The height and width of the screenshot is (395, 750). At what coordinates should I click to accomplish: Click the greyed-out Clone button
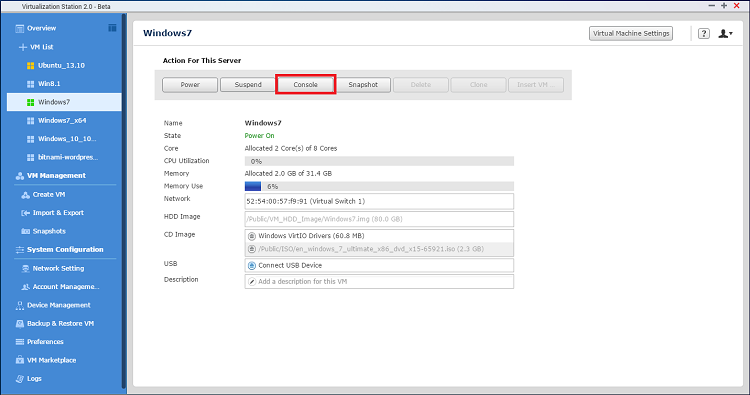[478, 85]
